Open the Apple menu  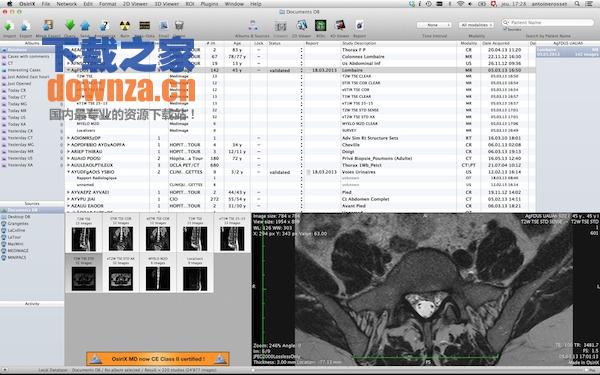[9, 4]
